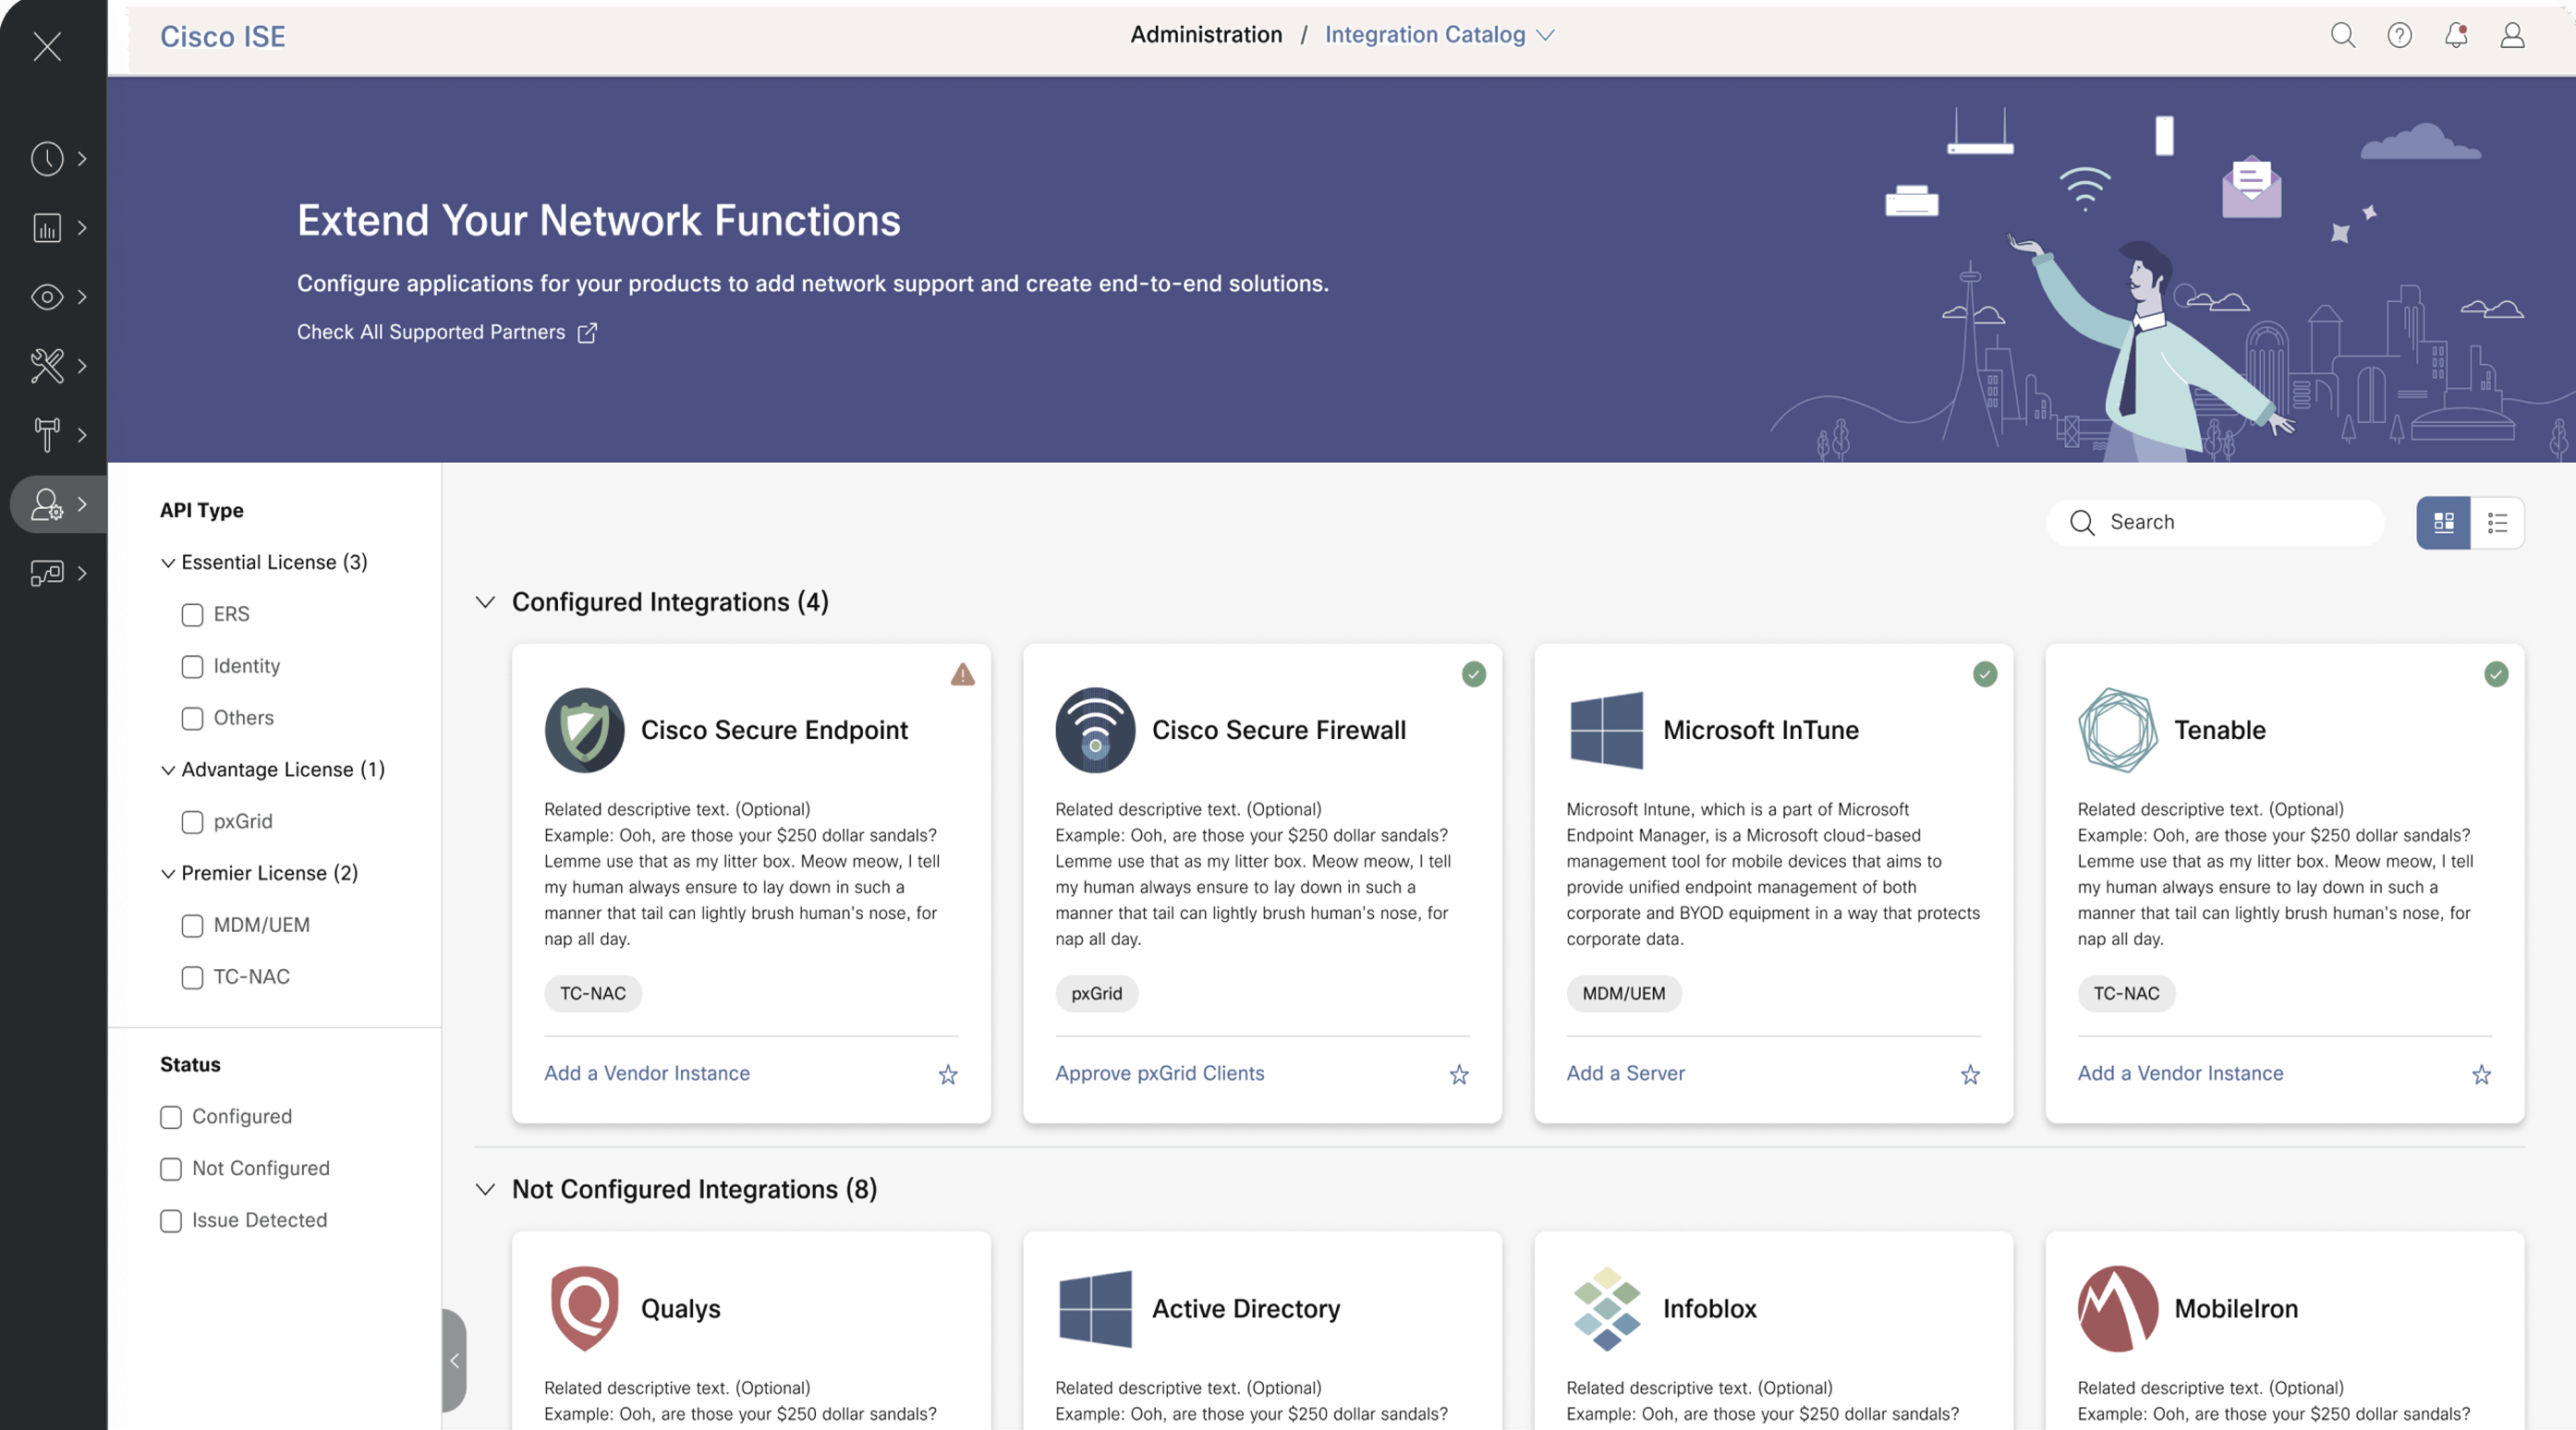Click green check status on Microsoft InTune card
Screen dimensions: 2576x1430
tap(1984, 674)
